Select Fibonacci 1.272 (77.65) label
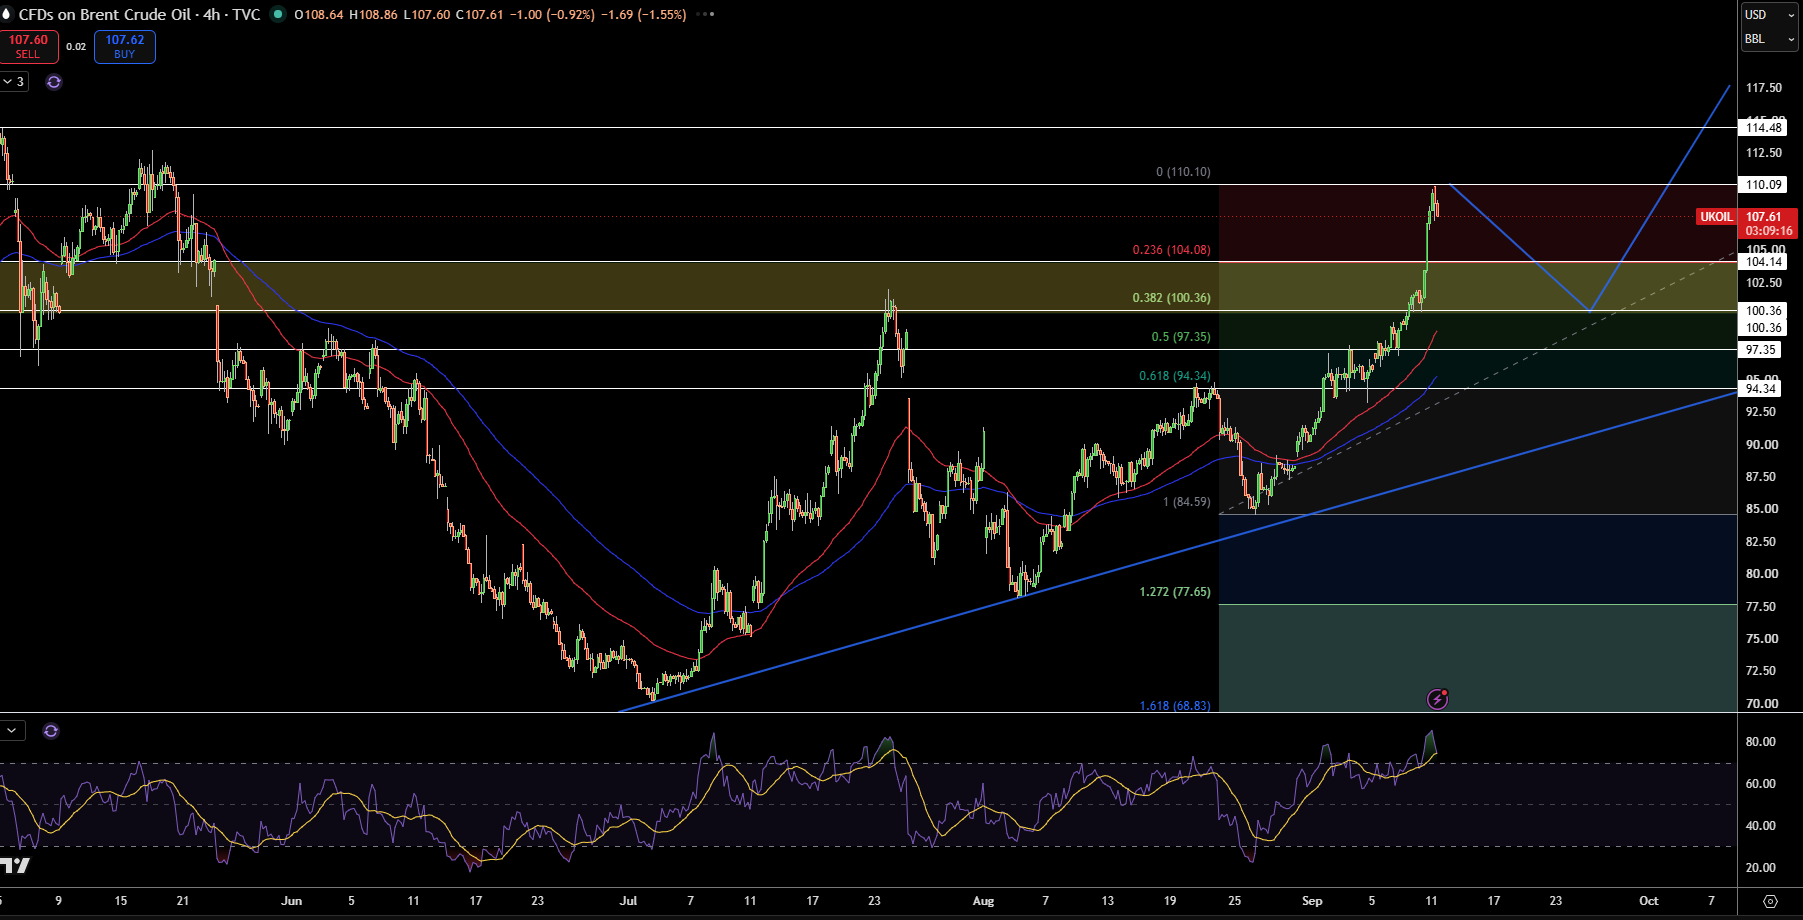This screenshot has width=1803, height=920. [x=1175, y=592]
